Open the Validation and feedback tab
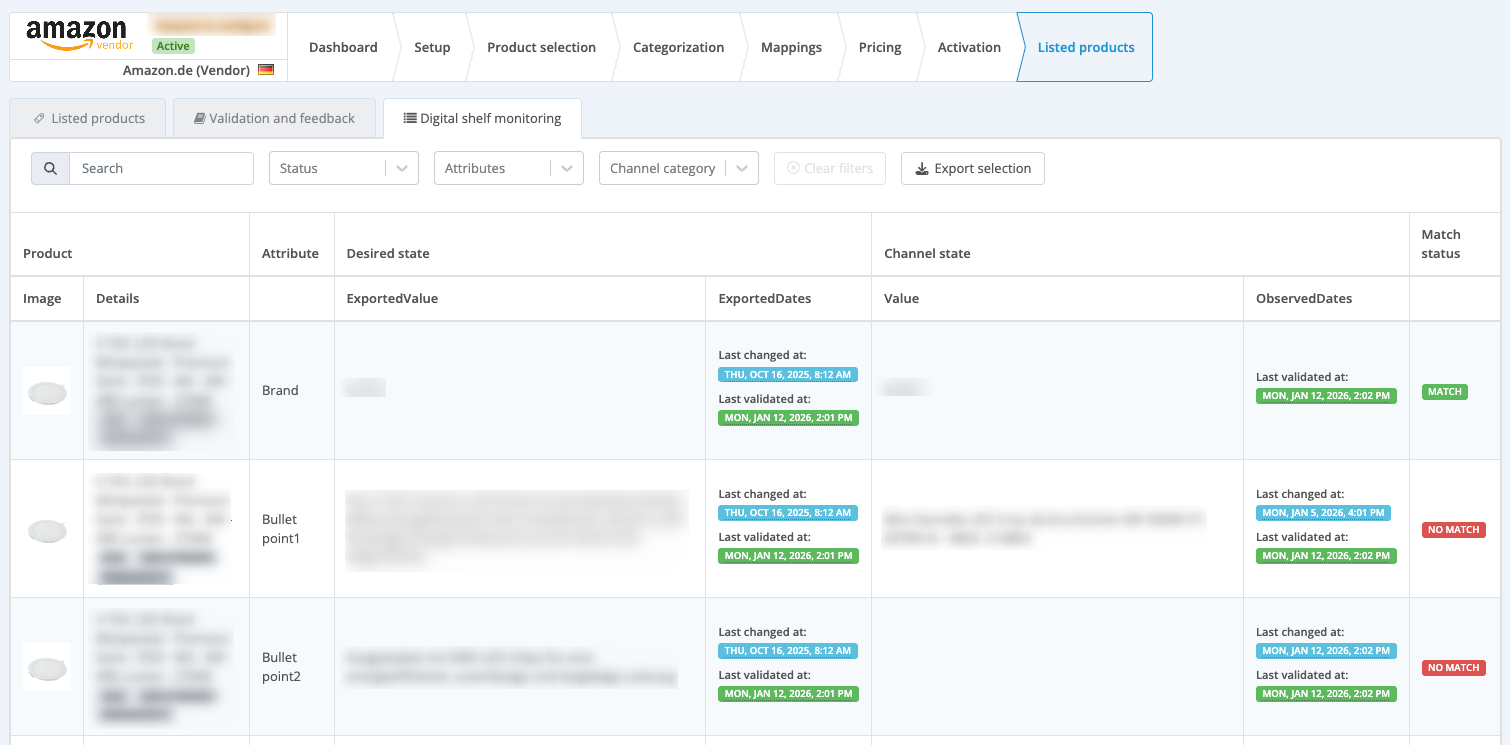This screenshot has height=745, width=1510. click(275, 118)
